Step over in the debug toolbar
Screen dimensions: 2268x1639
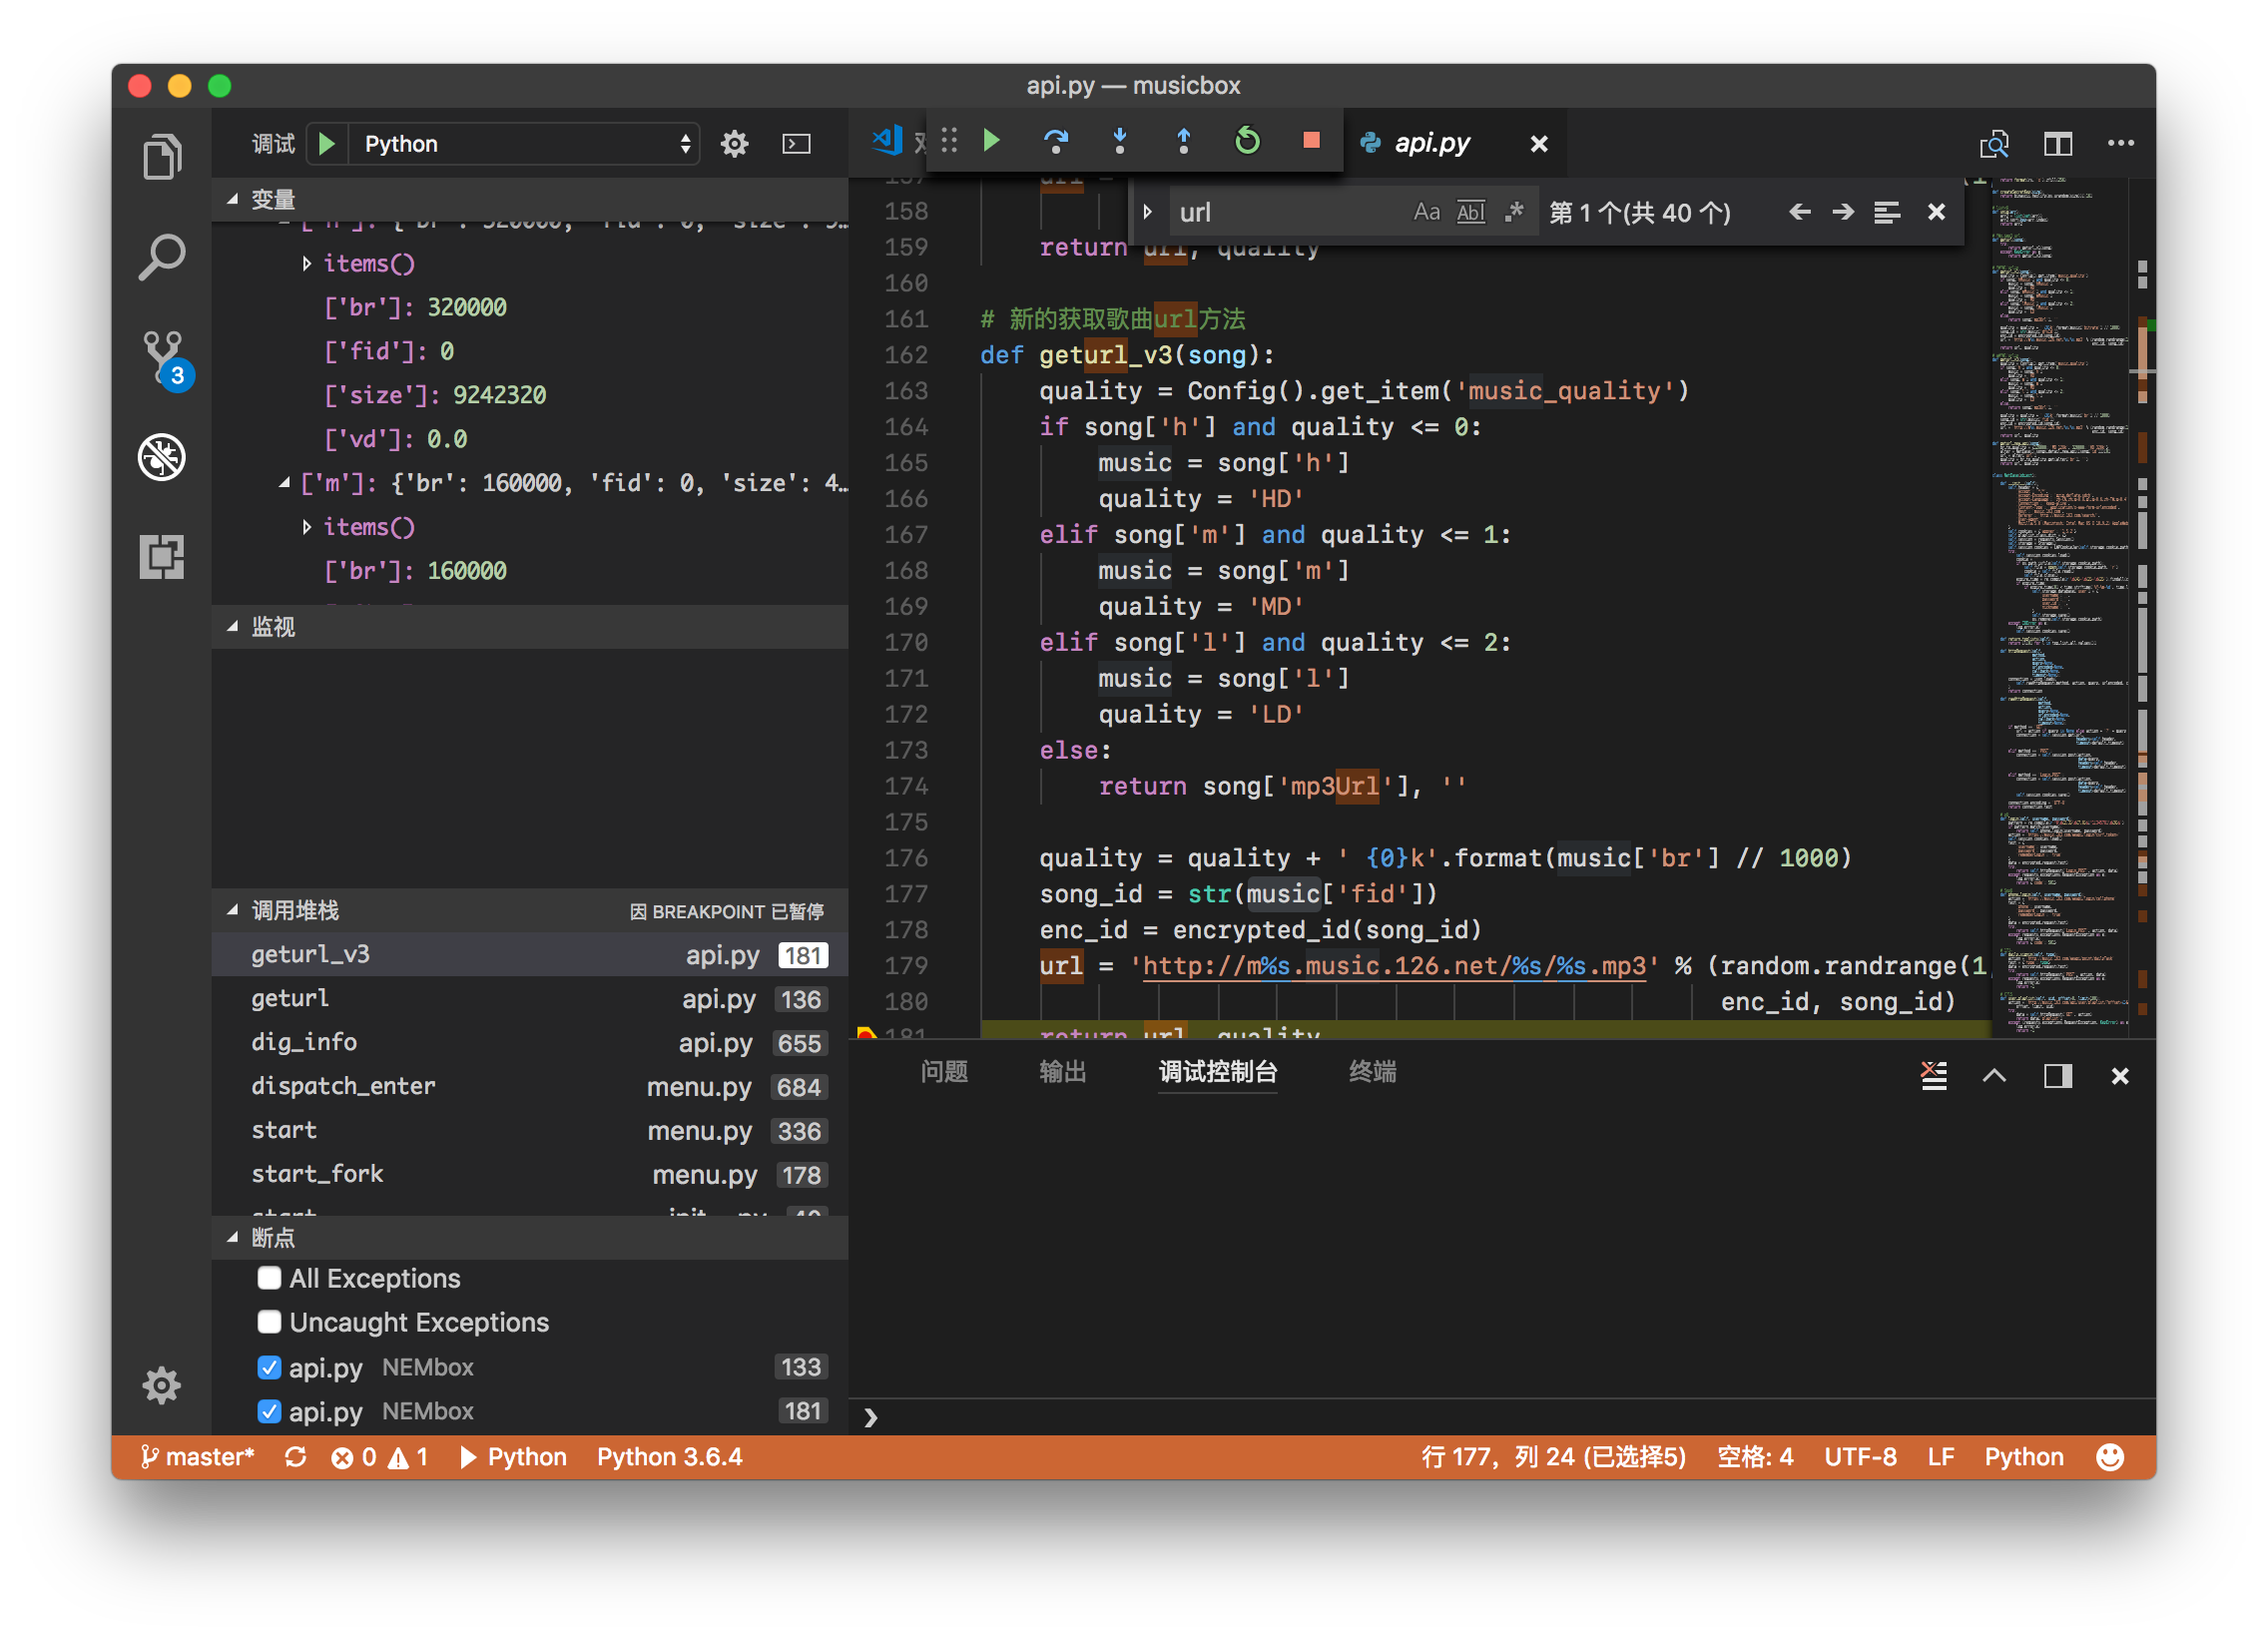(x=1056, y=141)
